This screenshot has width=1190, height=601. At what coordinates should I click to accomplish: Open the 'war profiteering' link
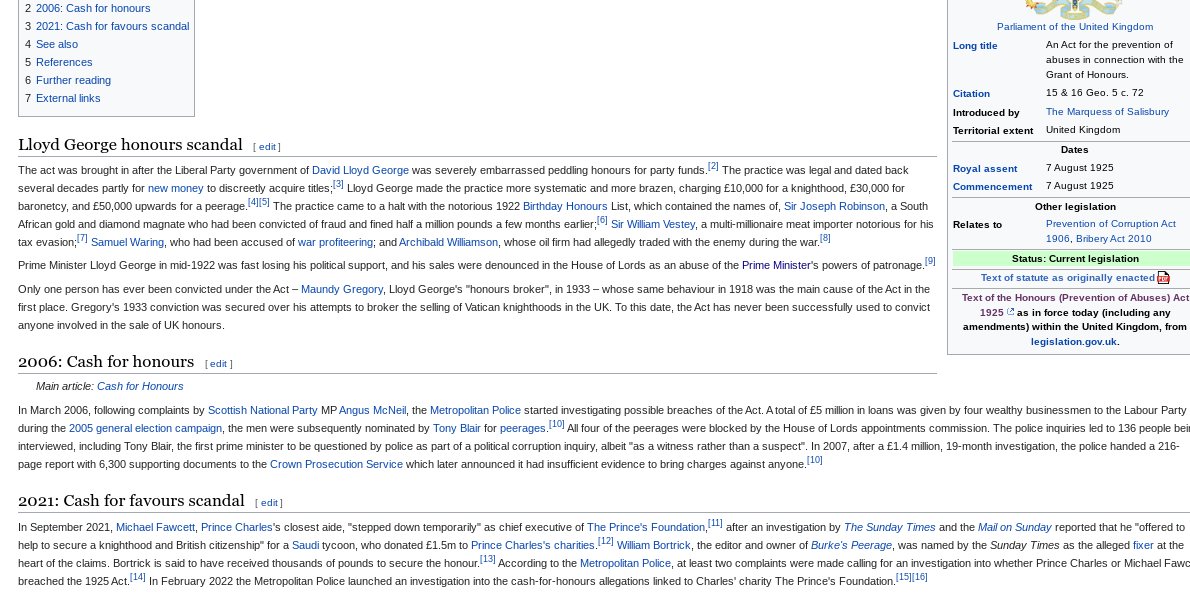335,243
